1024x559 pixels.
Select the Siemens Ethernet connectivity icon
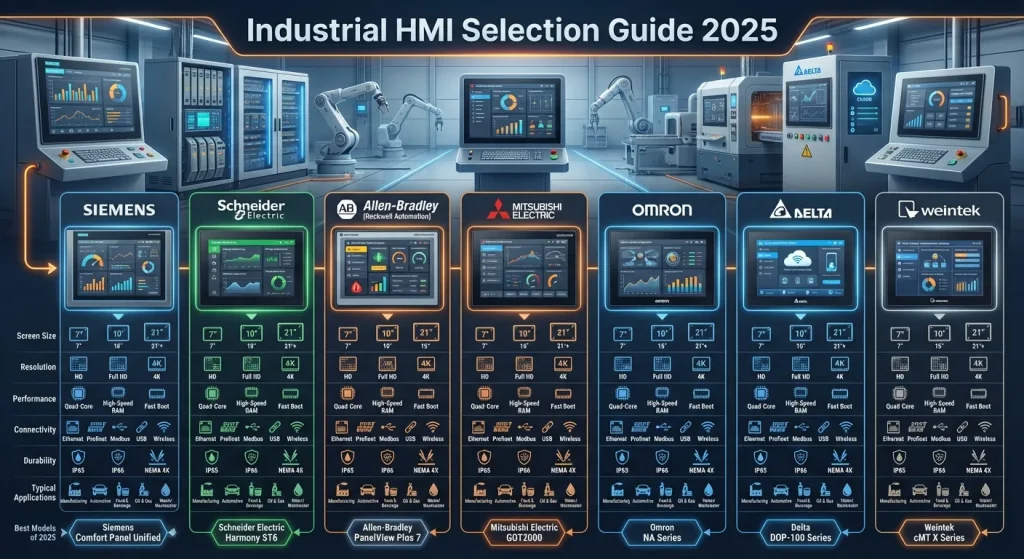(x=72, y=426)
